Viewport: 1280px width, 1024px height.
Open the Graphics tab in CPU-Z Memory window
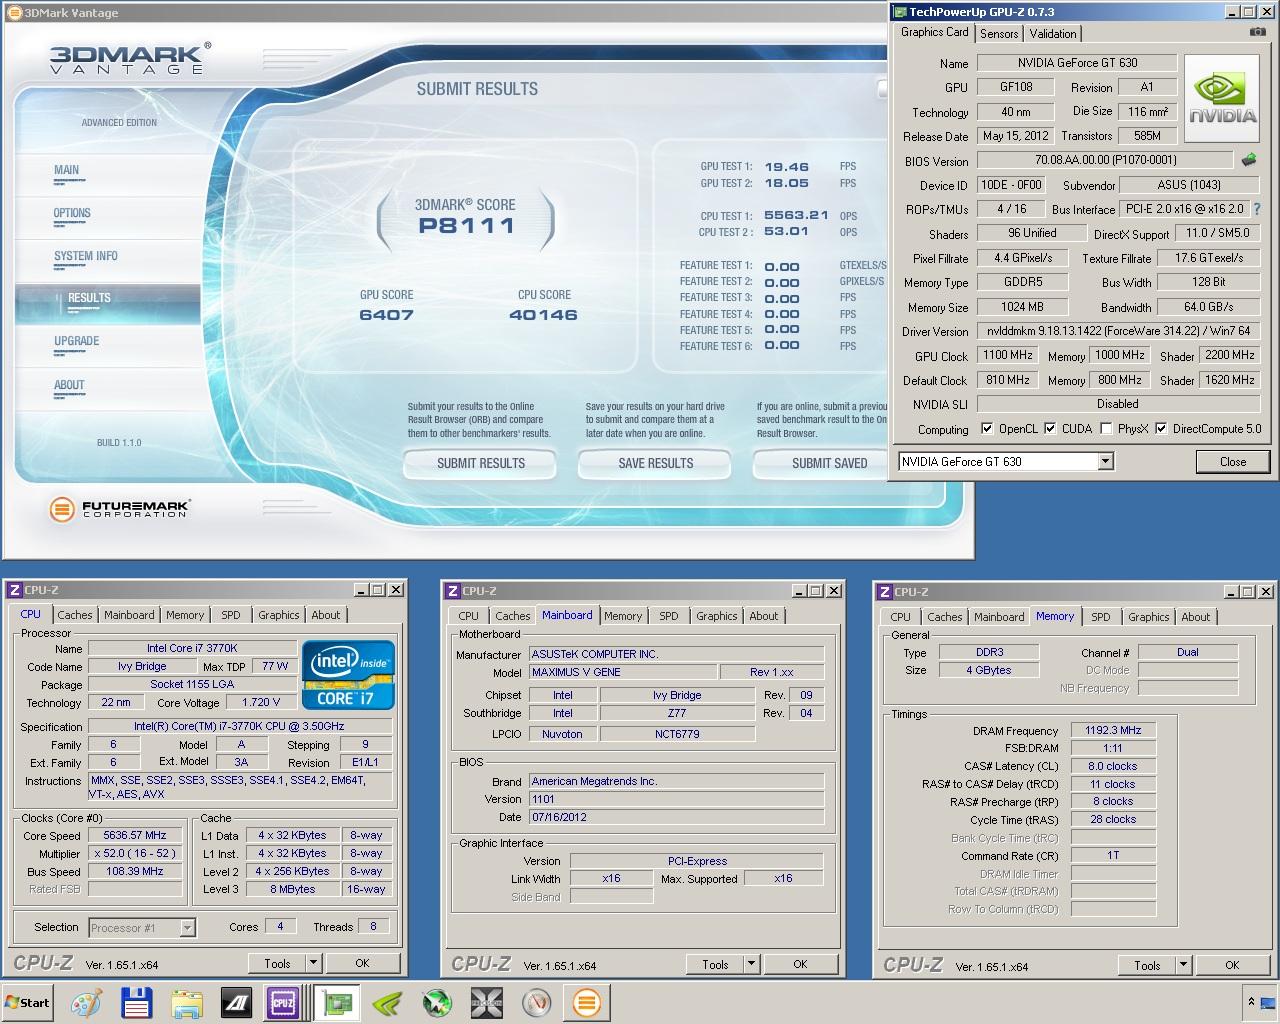pyautogui.click(x=1148, y=617)
